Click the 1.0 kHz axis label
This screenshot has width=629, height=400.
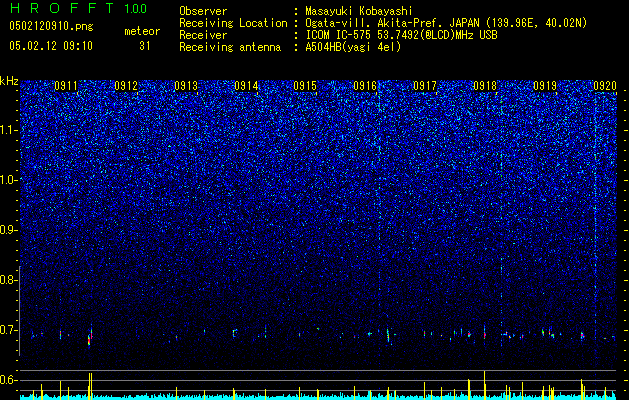tap(8, 180)
